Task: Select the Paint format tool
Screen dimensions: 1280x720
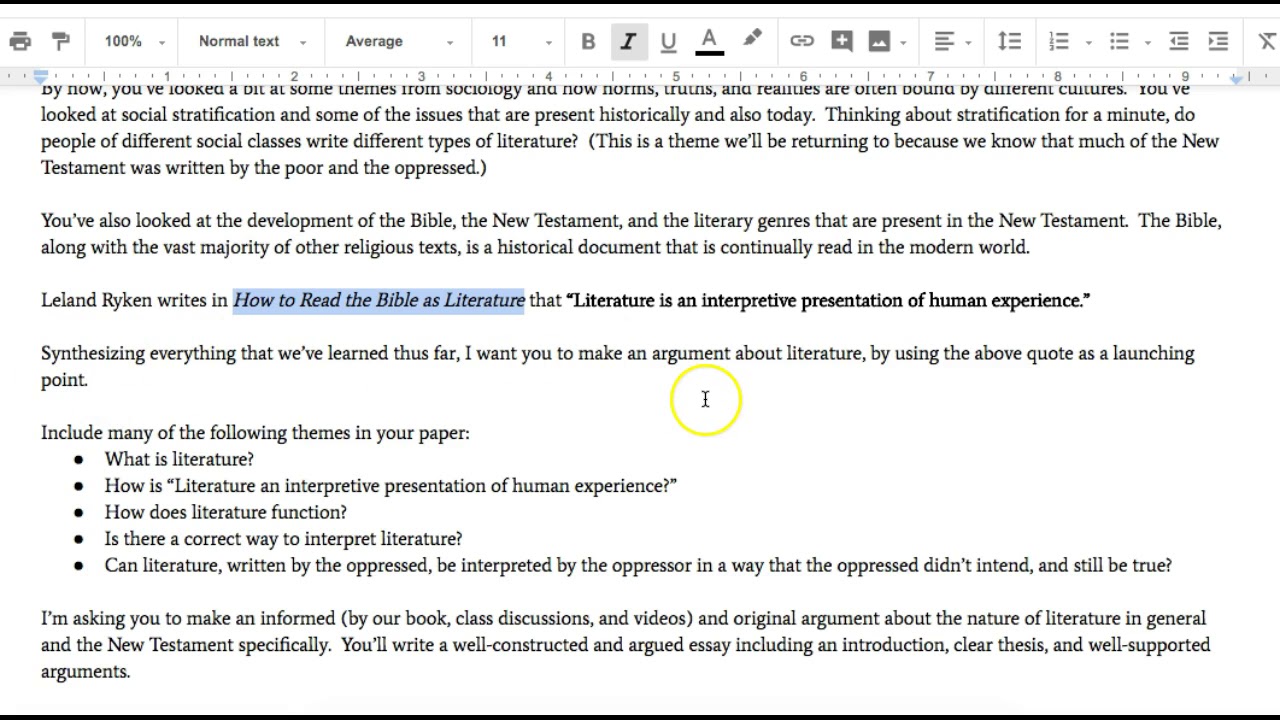Action: 61,41
